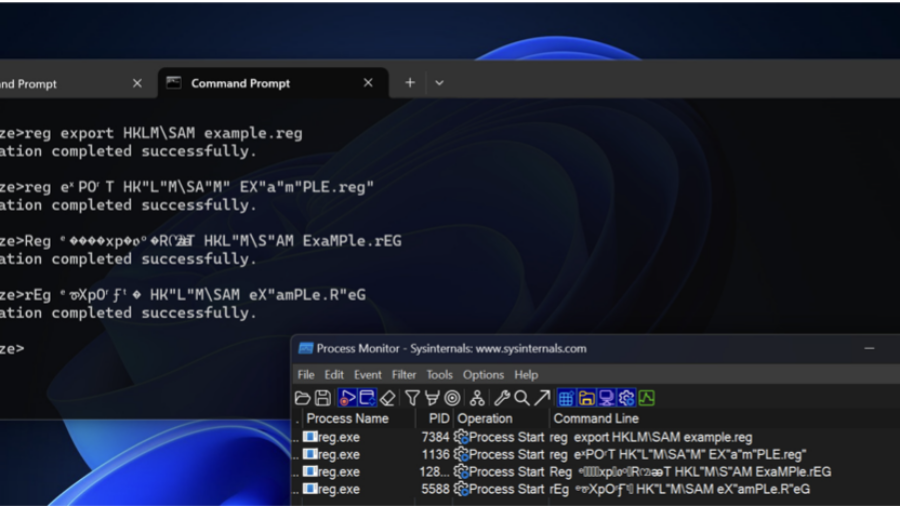Viewport: 900px width, 506px height.
Task: Select the reg.exe row with PID 1136
Action: pos(596,454)
